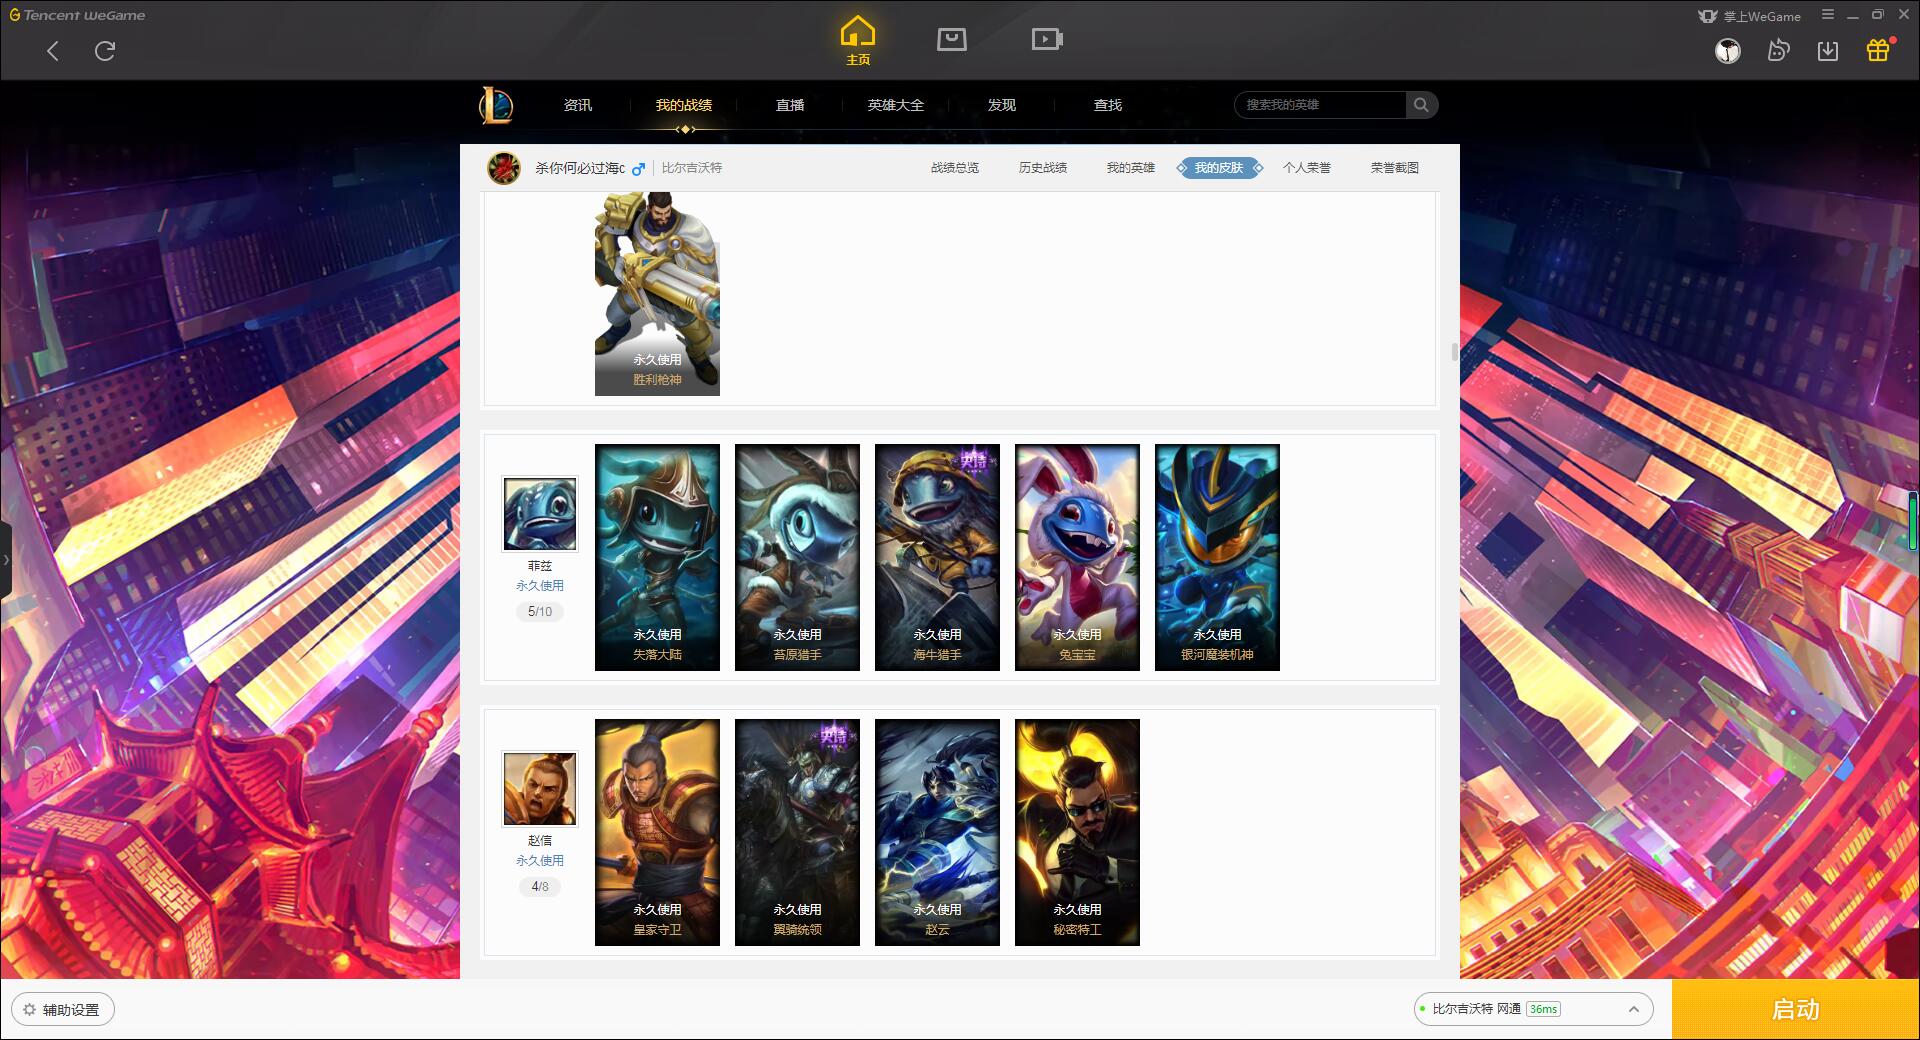Open 辅助设置 settings button
Viewport: 1920px width, 1040px height.
[x=62, y=1010]
